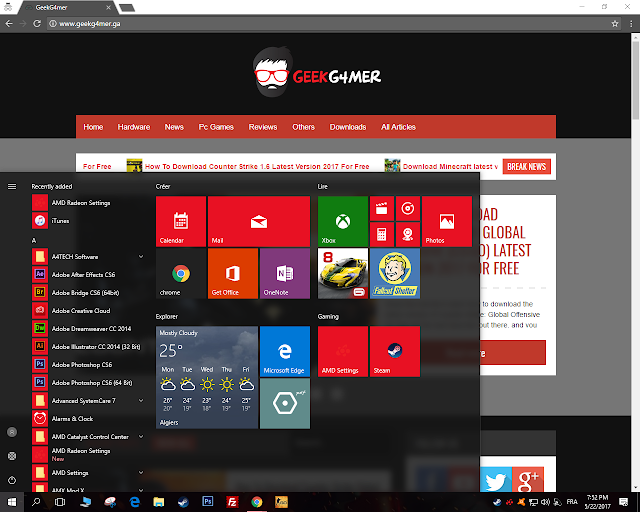This screenshot has height=512, width=640.
Task: Open the Download Minecraft latest headline
Action: pyautogui.click(x=450, y=167)
